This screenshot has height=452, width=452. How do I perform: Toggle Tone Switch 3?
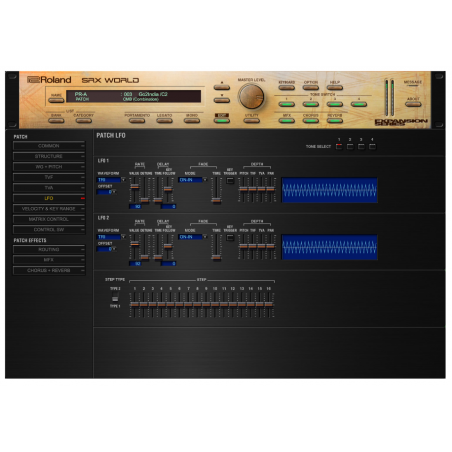[335, 104]
